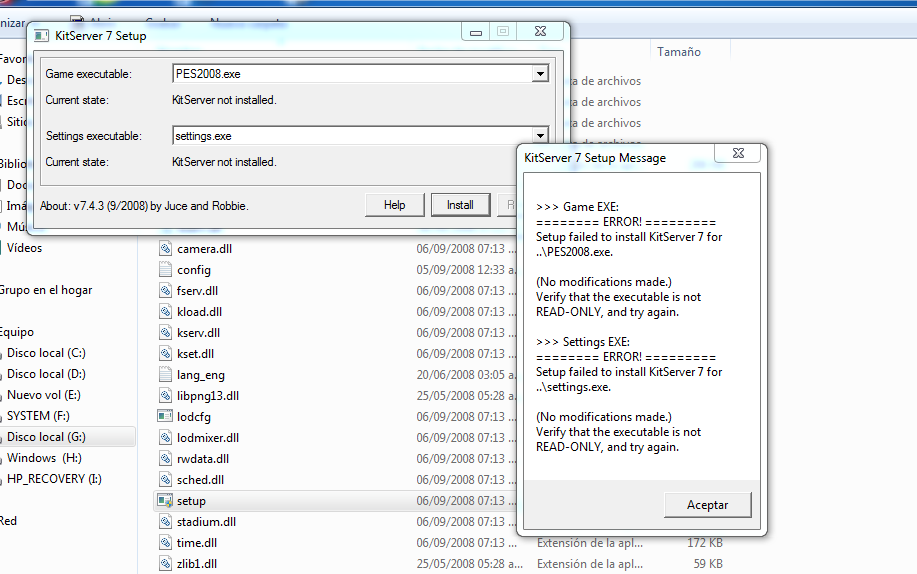Select Disco local (G:) drive
The width and height of the screenshot is (917, 574).
[46, 437]
